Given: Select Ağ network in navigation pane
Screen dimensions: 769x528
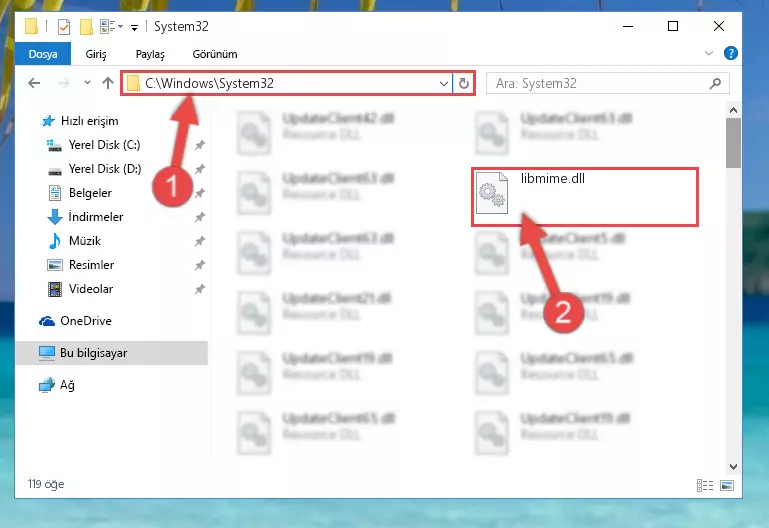Looking at the screenshot, I should pos(67,385).
